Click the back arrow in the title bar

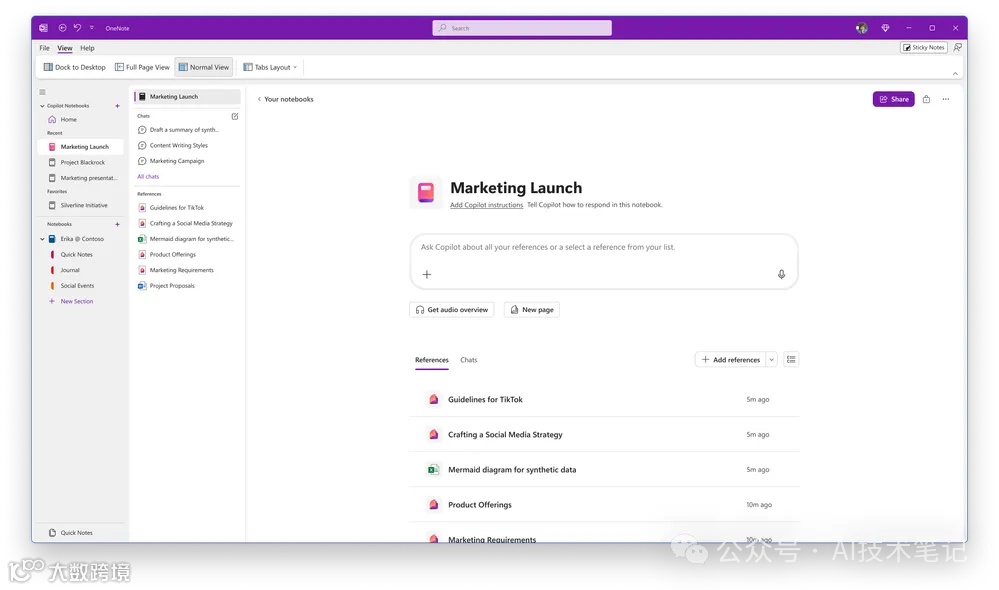(62, 28)
